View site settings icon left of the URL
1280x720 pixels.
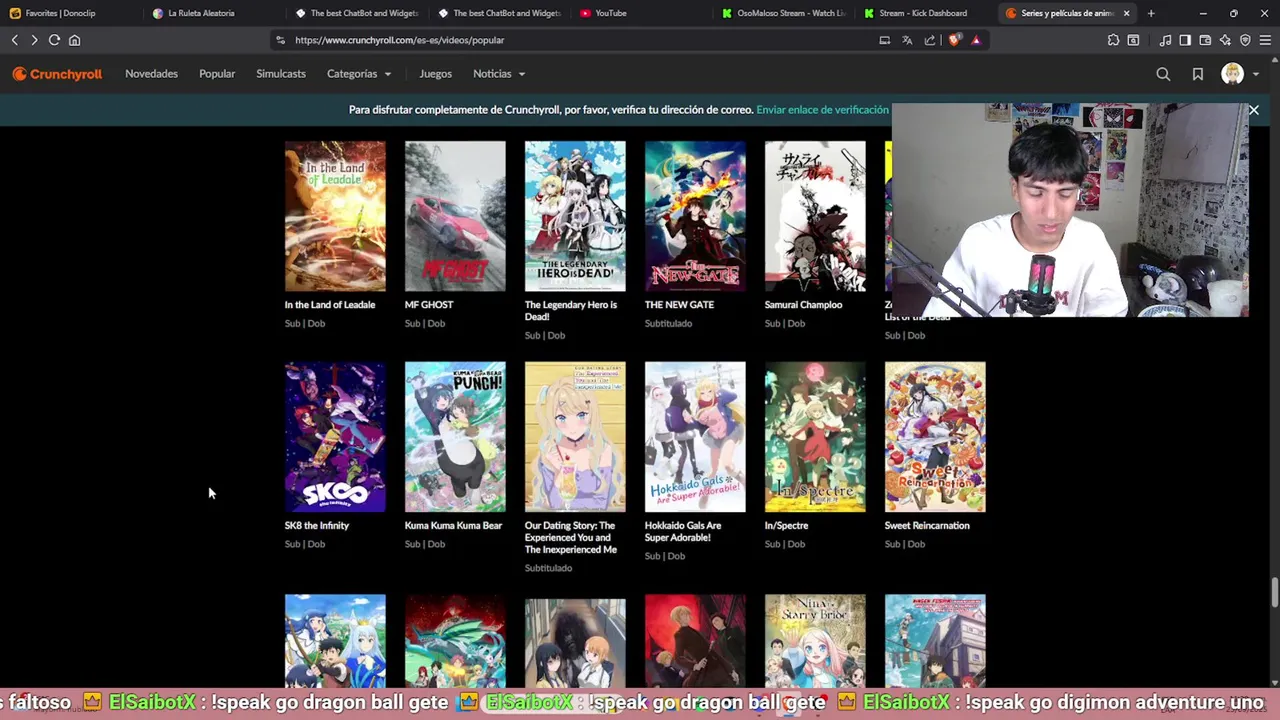(281, 40)
